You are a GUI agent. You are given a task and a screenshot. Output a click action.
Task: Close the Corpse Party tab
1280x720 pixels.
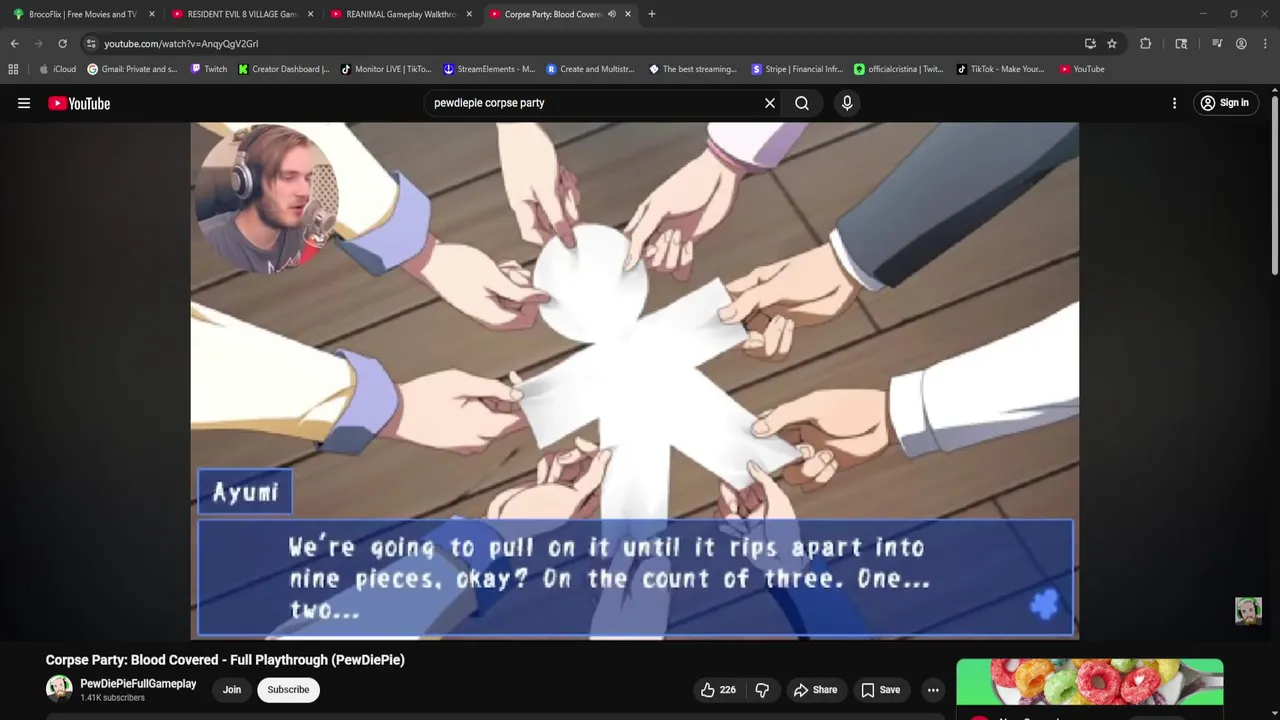[628, 14]
